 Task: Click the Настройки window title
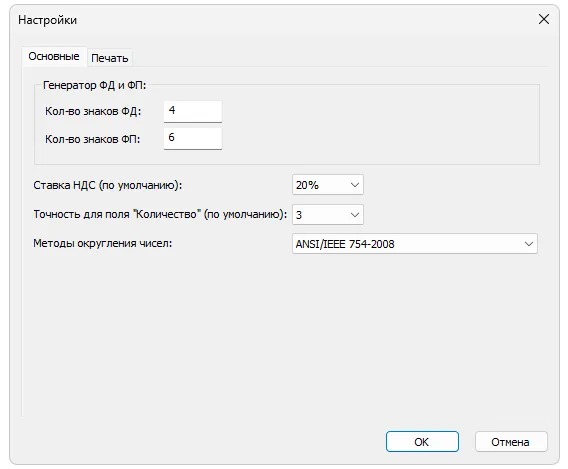coord(47,20)
